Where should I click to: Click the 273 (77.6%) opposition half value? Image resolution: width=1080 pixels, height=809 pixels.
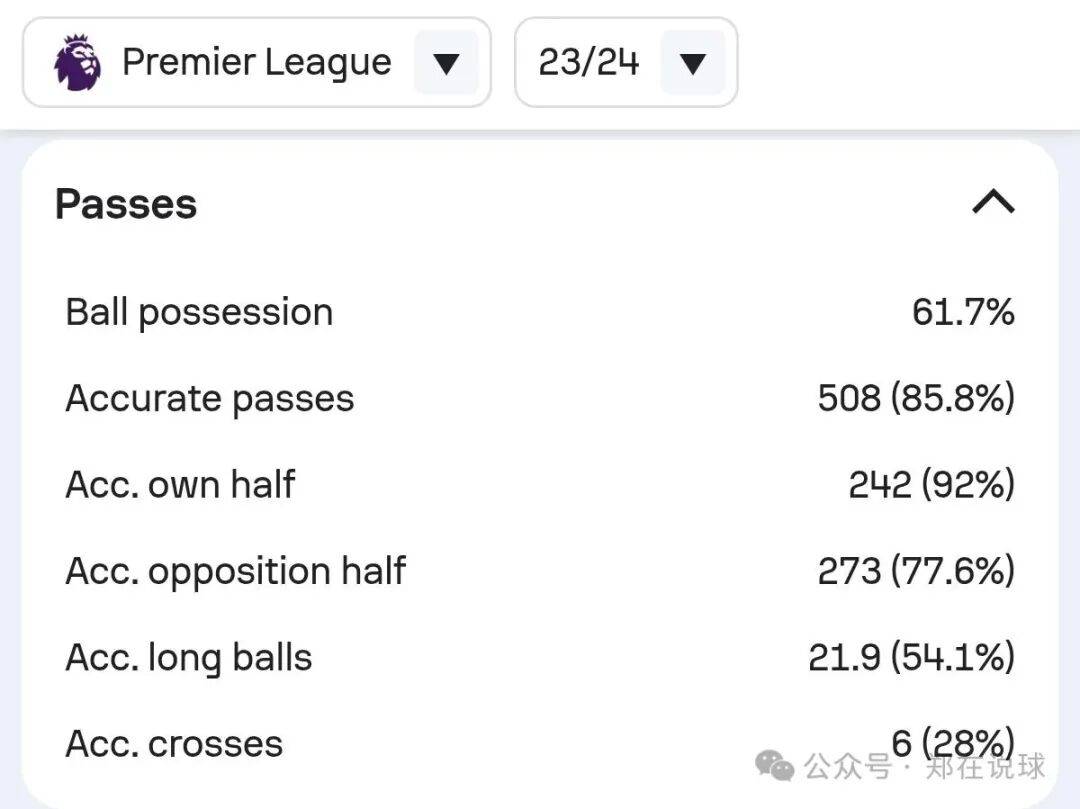pyautogui.click(x=916, y=571)
